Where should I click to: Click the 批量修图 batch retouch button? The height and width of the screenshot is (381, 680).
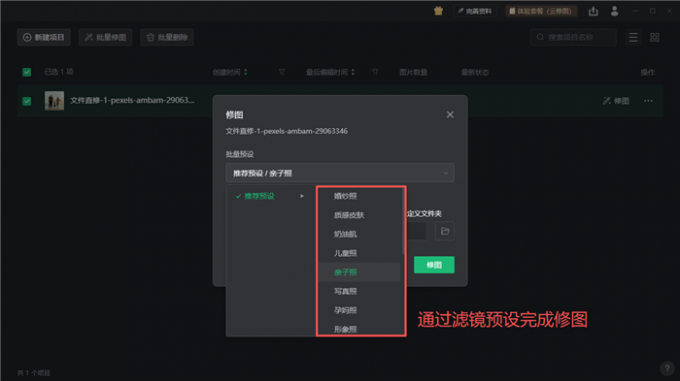(x=105, y=37)
